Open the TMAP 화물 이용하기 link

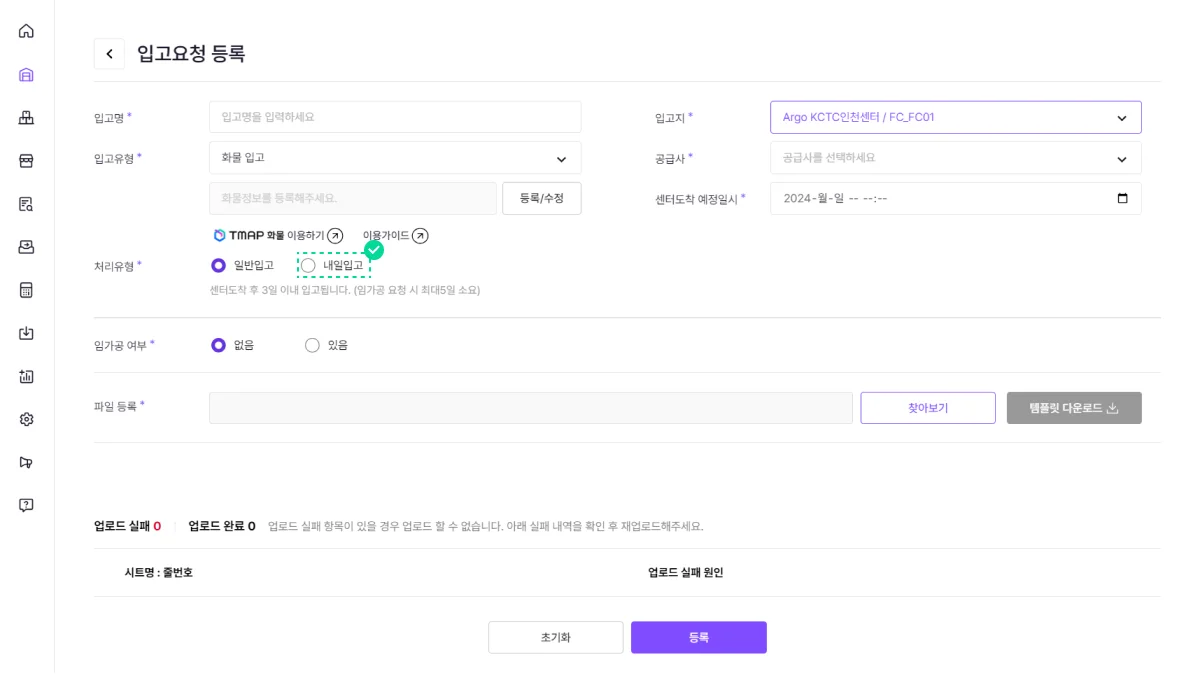(278, 236)
